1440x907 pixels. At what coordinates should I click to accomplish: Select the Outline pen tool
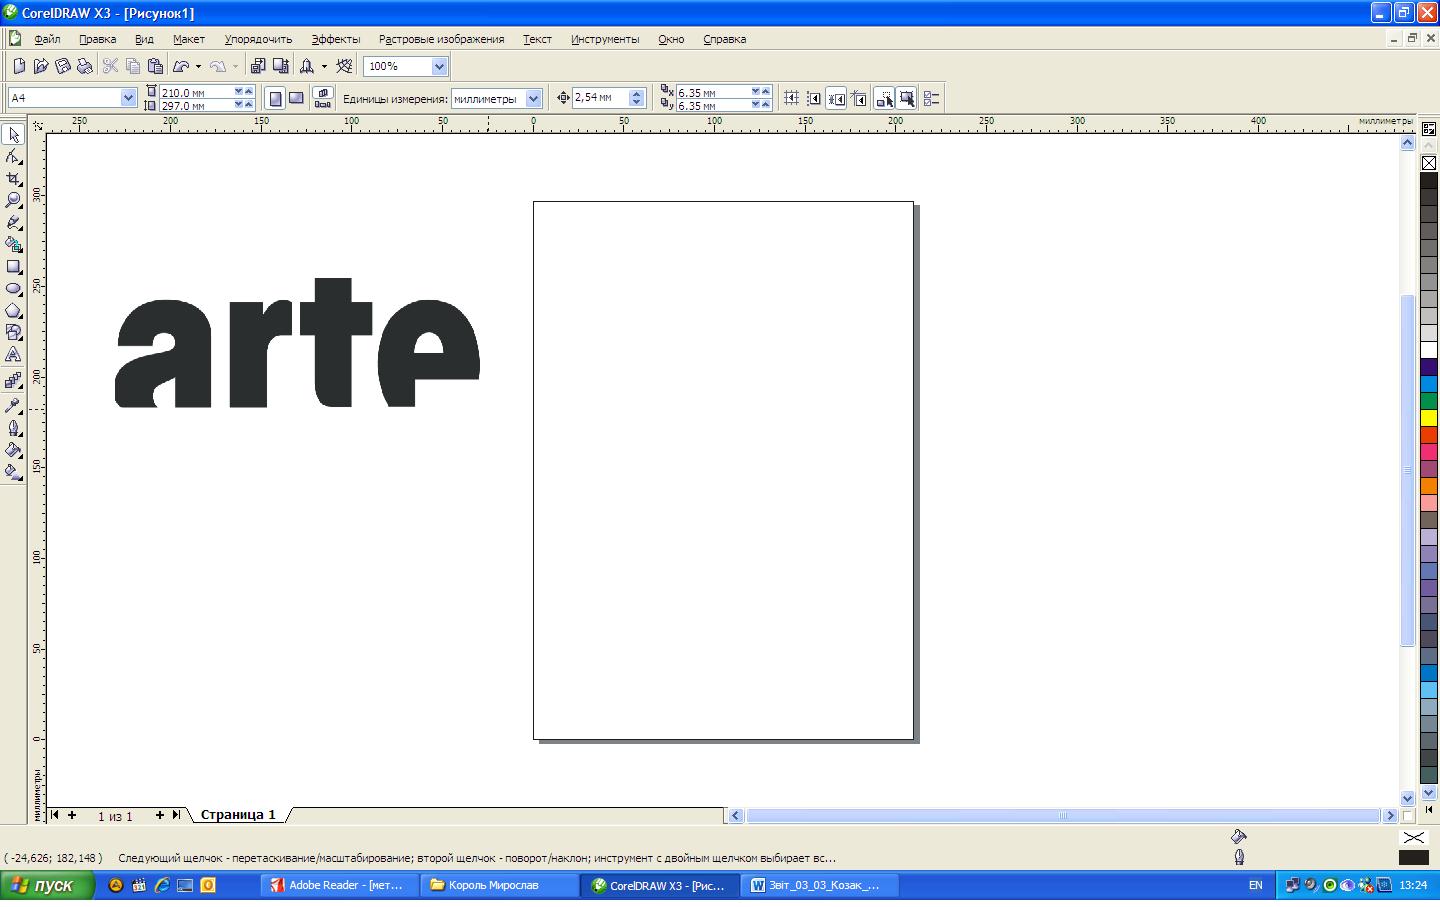point(13,428)
